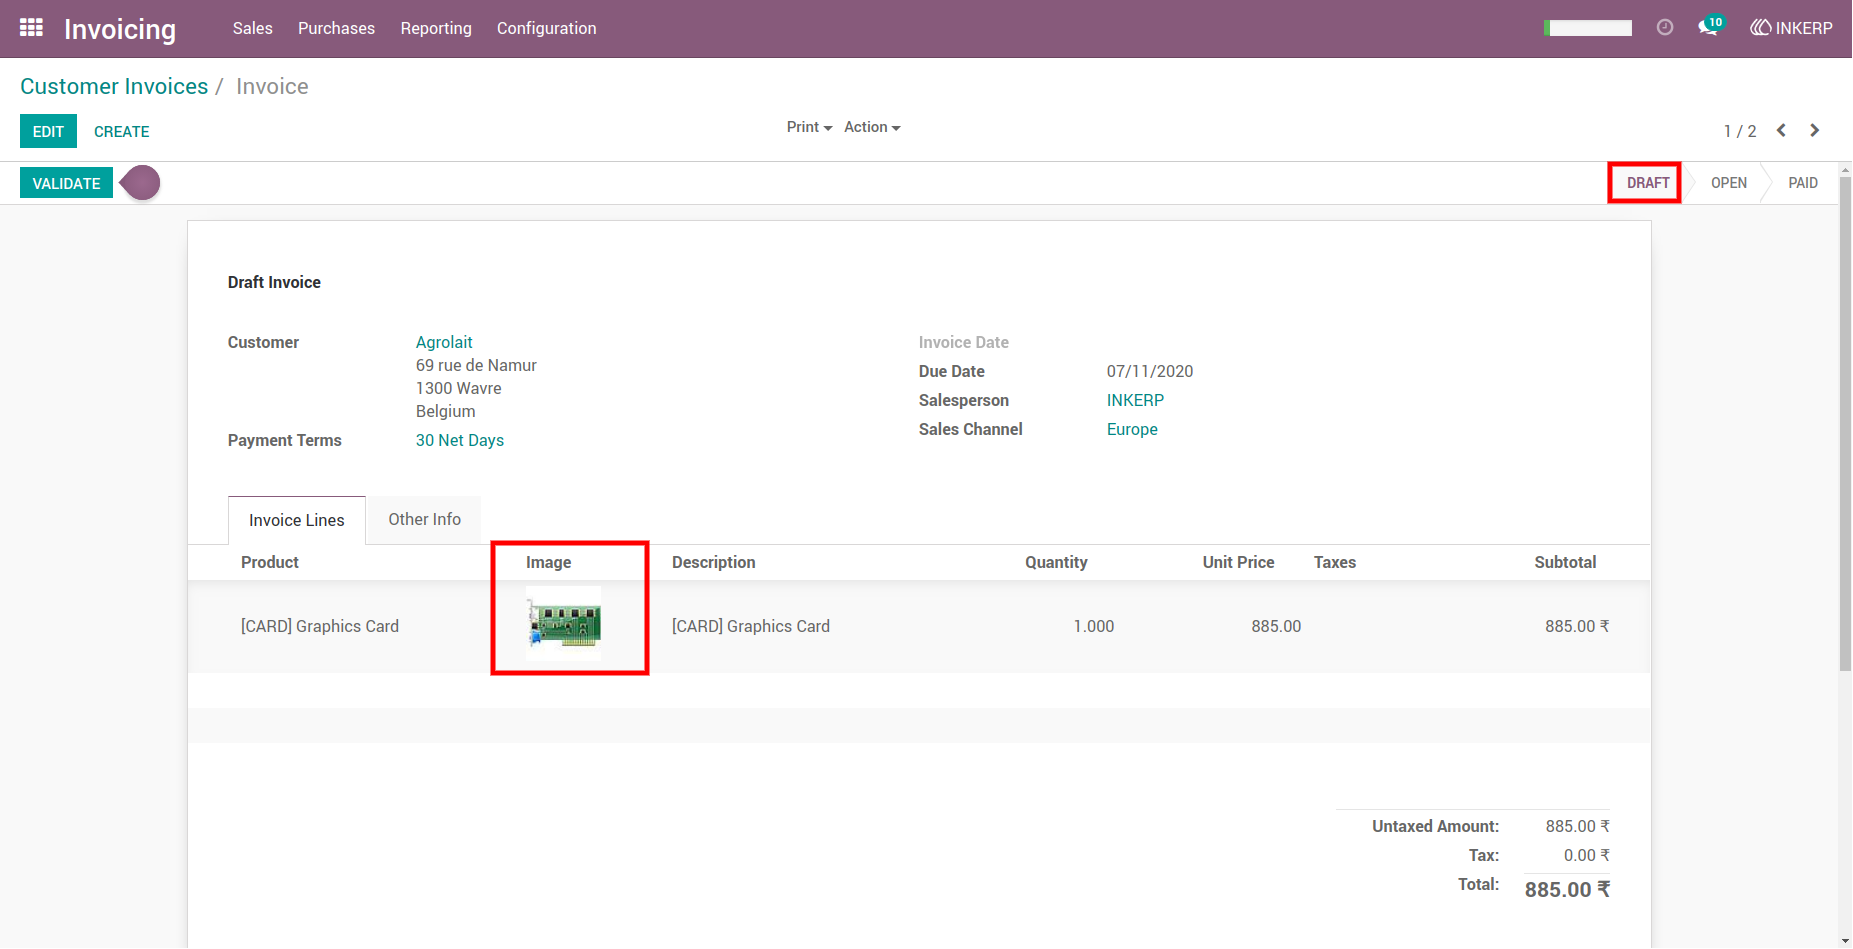The image size is (1853, 949).
Task: Open the Purchases menu
Action: pos(336,28)
